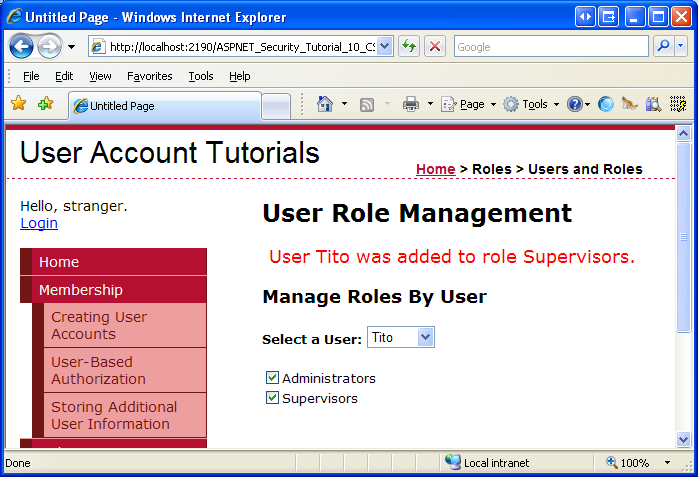
Task: Expand the zoom level dropdown arrow
Action: [667, 463]
